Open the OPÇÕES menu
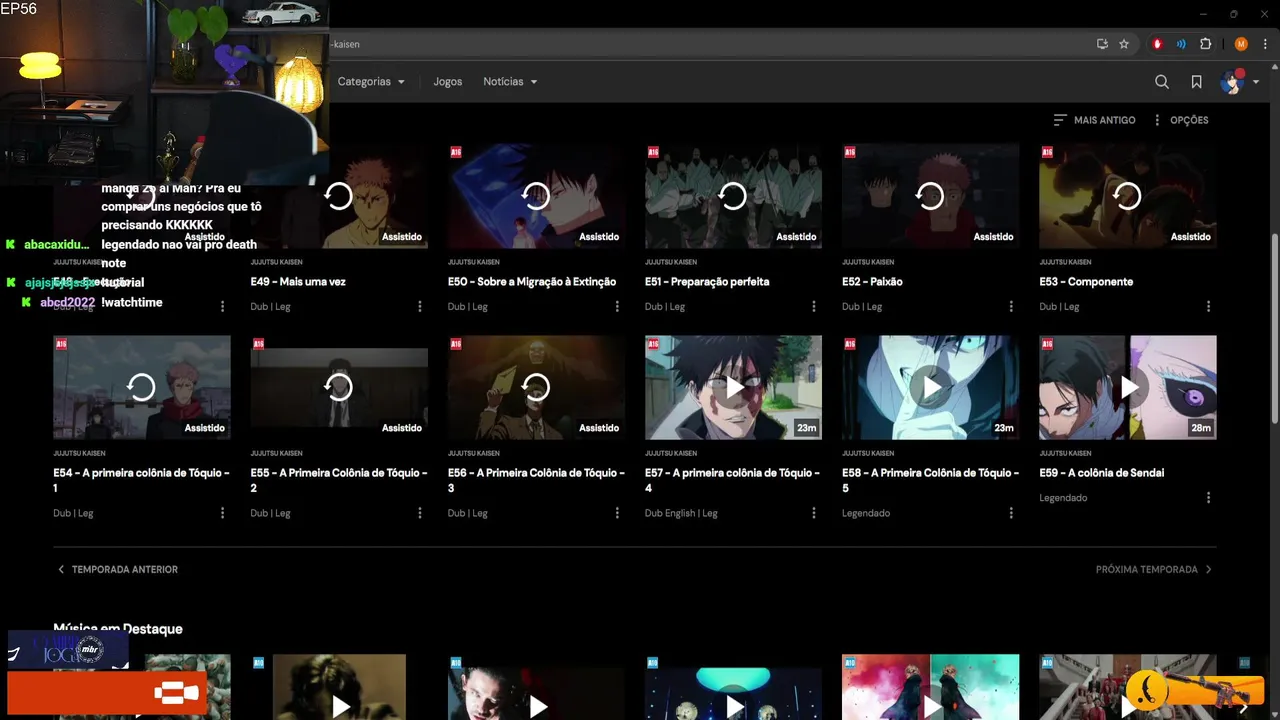Screen dimensions: 1280x720 (x=1180, y=120)
